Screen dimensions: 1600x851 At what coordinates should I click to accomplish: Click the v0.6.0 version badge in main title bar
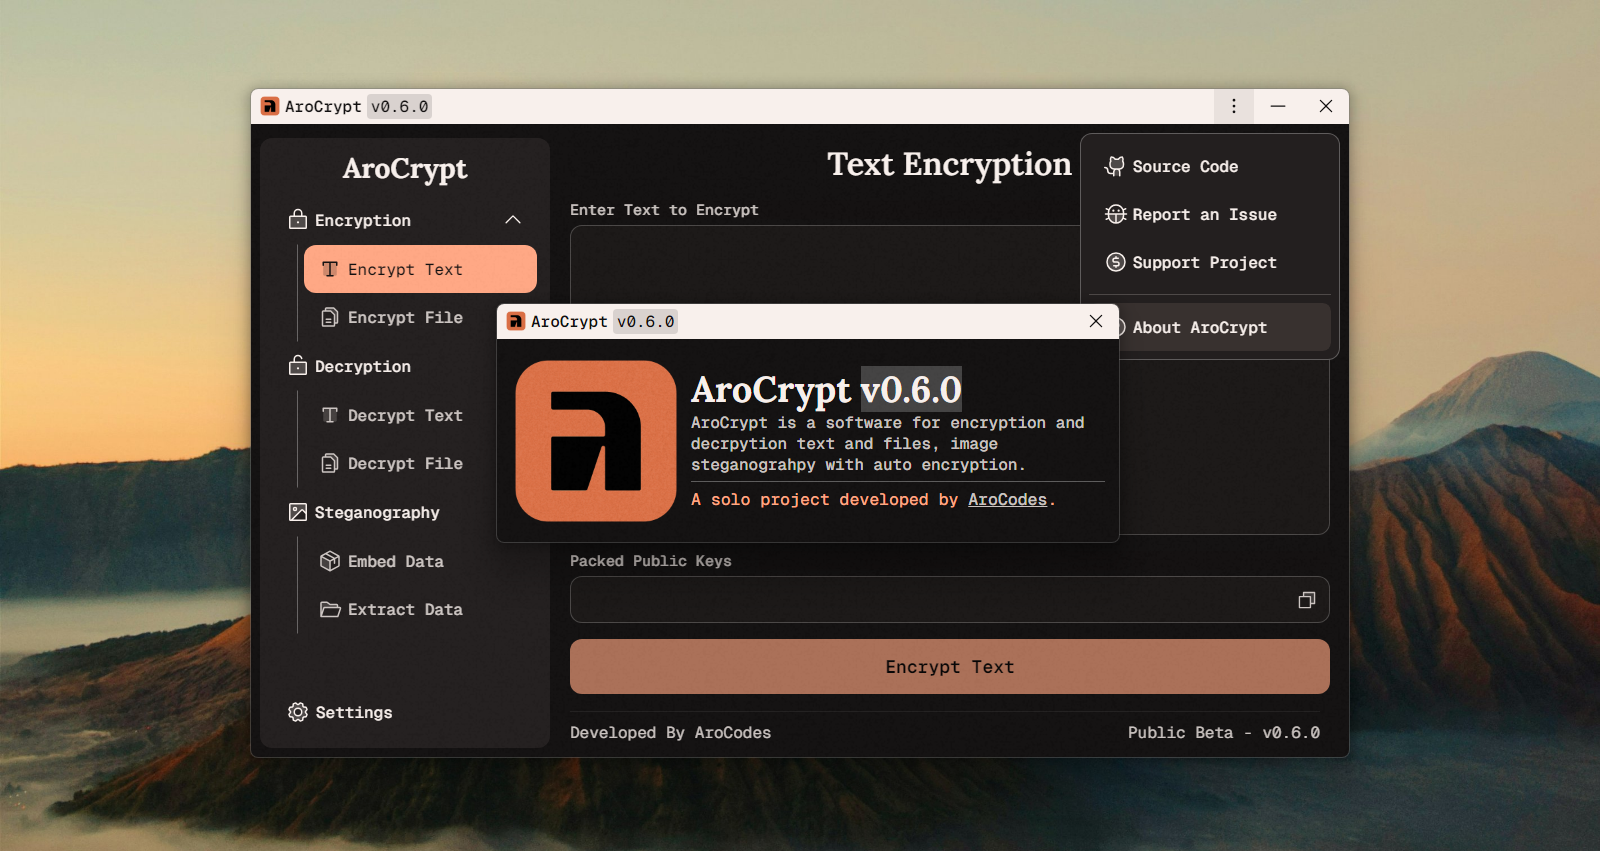click(399, 106)
